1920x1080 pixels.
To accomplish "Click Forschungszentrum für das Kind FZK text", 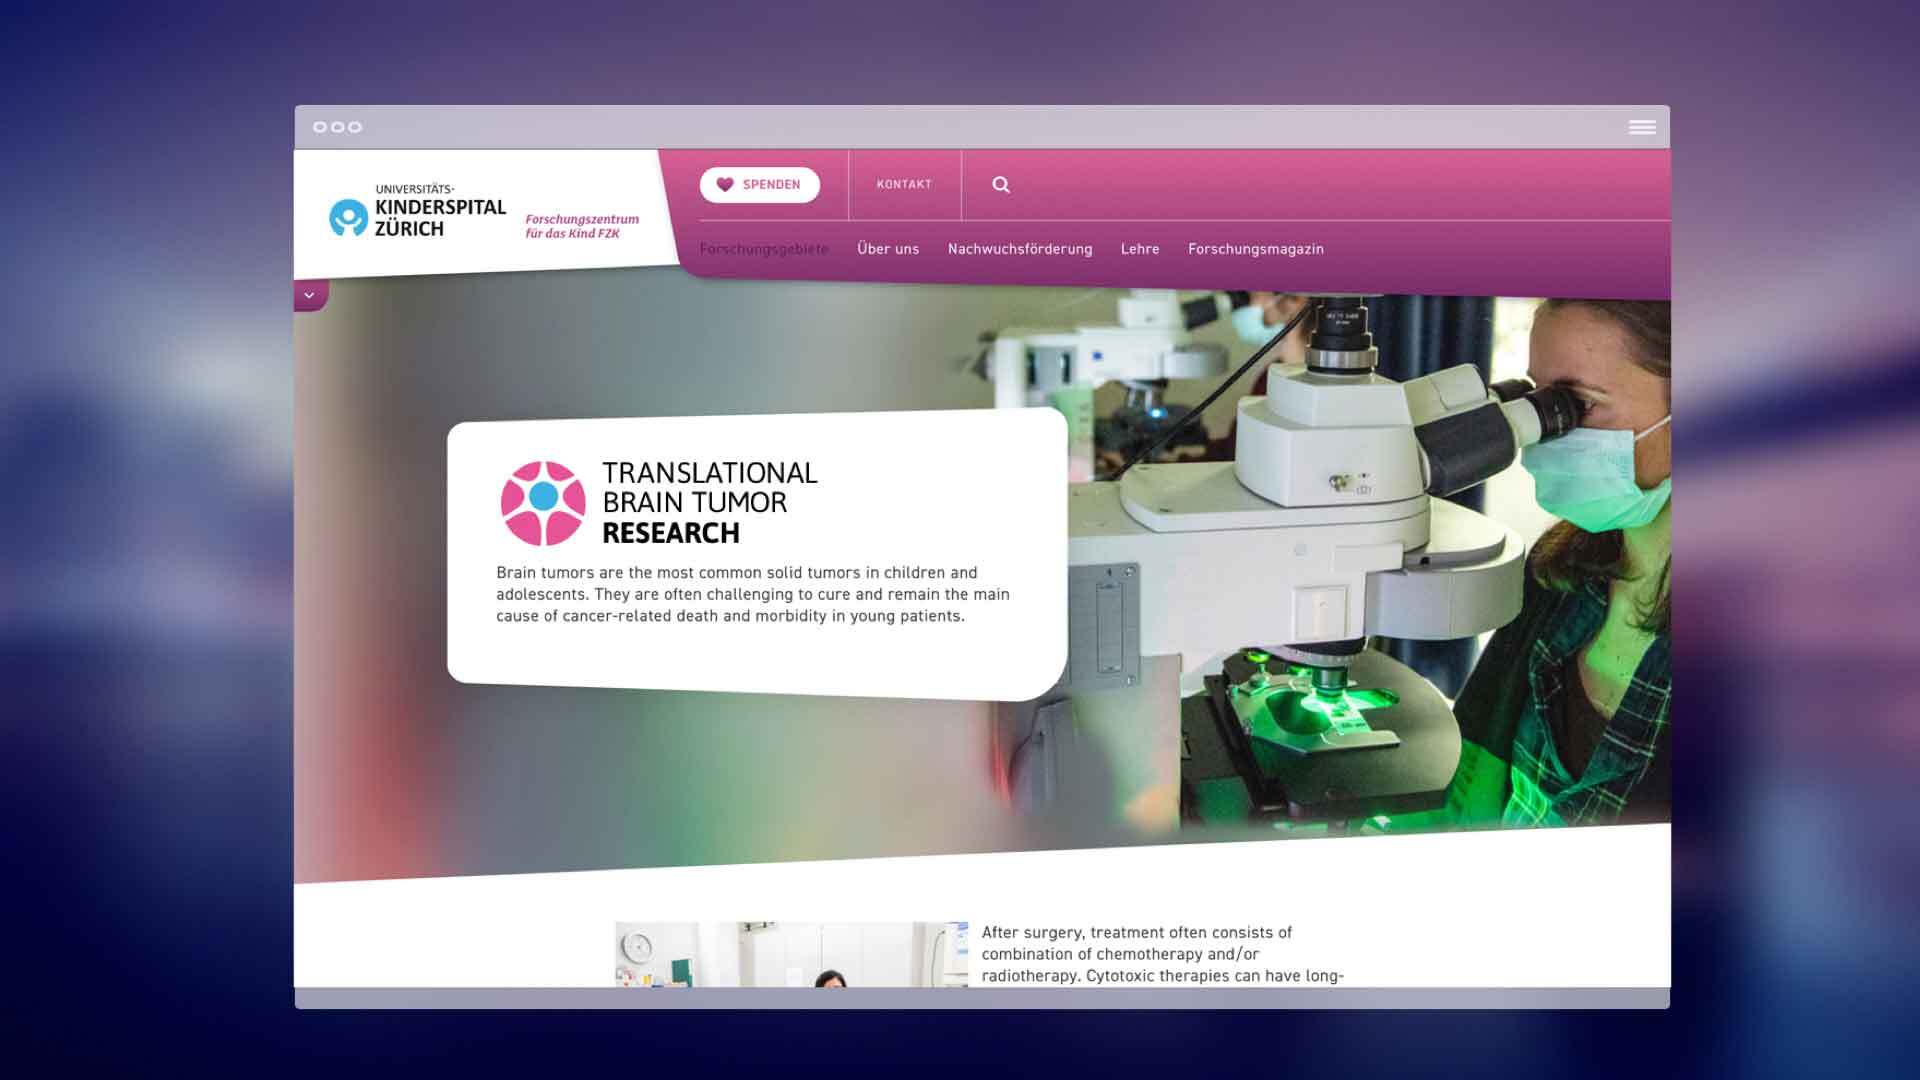I will click(x=582, y=226).
